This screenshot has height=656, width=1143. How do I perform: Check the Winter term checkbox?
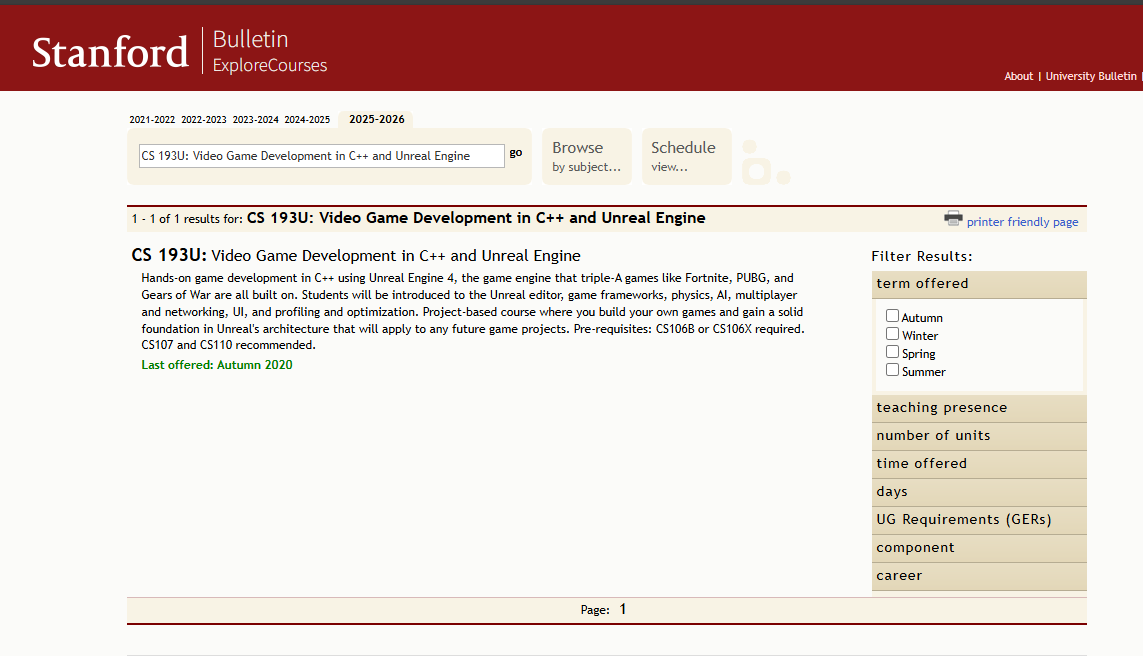892,334
